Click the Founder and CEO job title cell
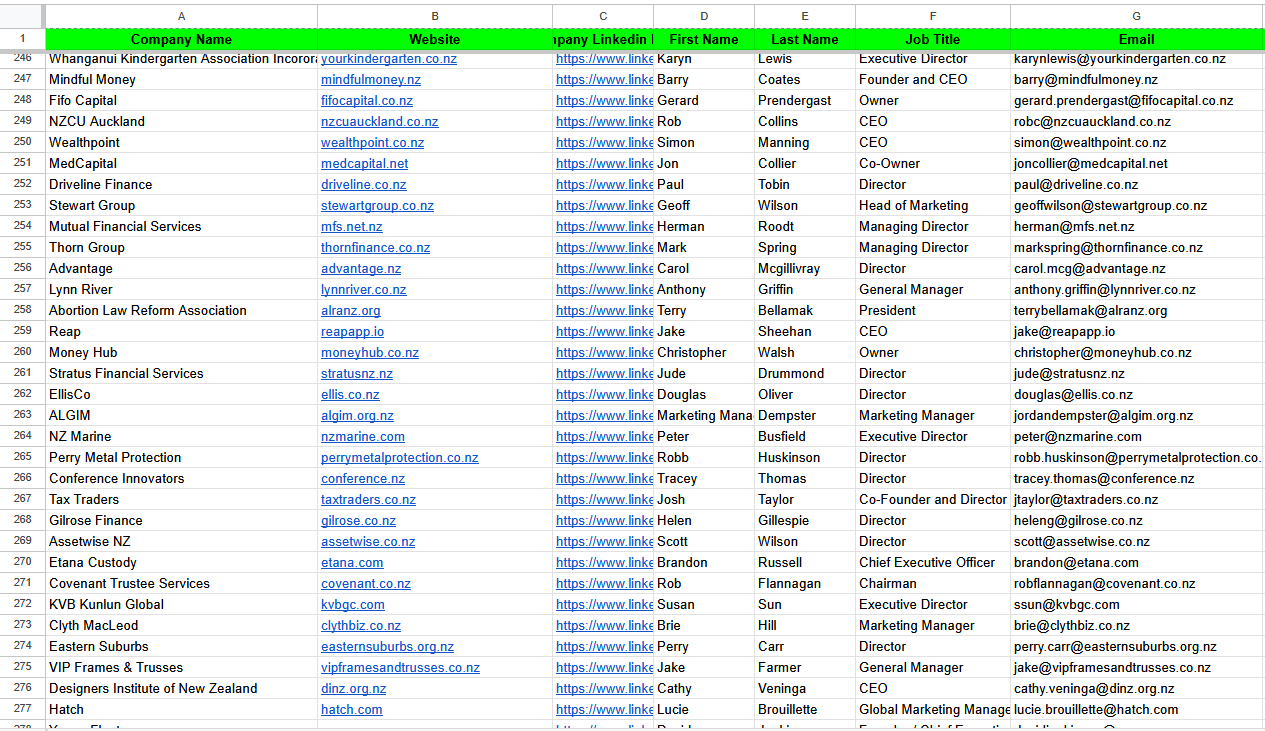This screenshot has width=1265, height=731. 933,80
